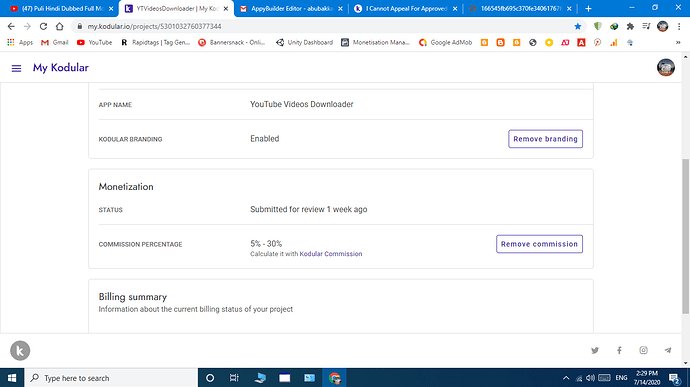The image size is (690, 387).
Task: Open the Gmail bookmark
Action: (55, 43)
